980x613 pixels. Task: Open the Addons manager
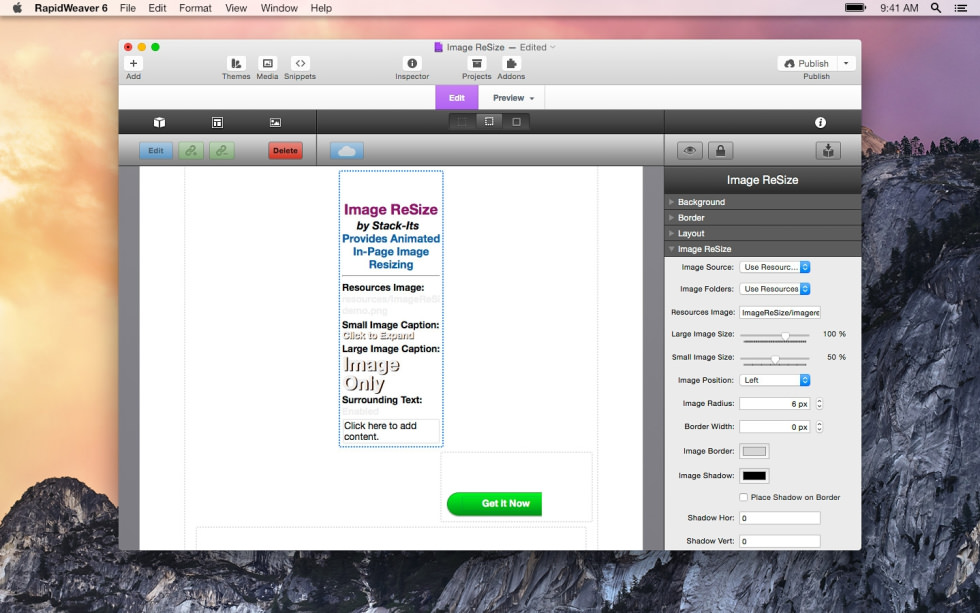click(x=511, y=63)
